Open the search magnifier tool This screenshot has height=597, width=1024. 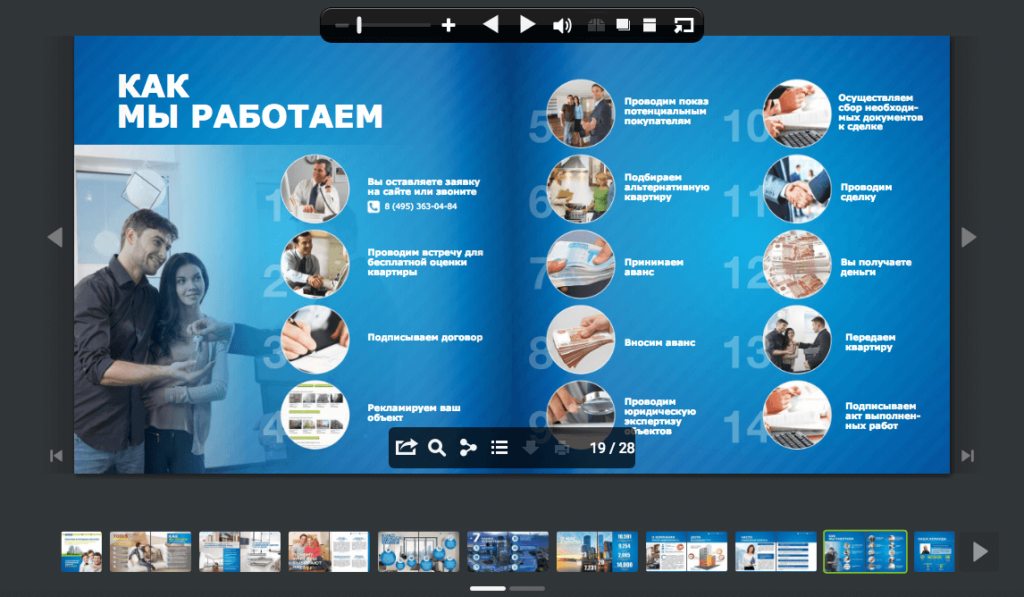(437, 448)
